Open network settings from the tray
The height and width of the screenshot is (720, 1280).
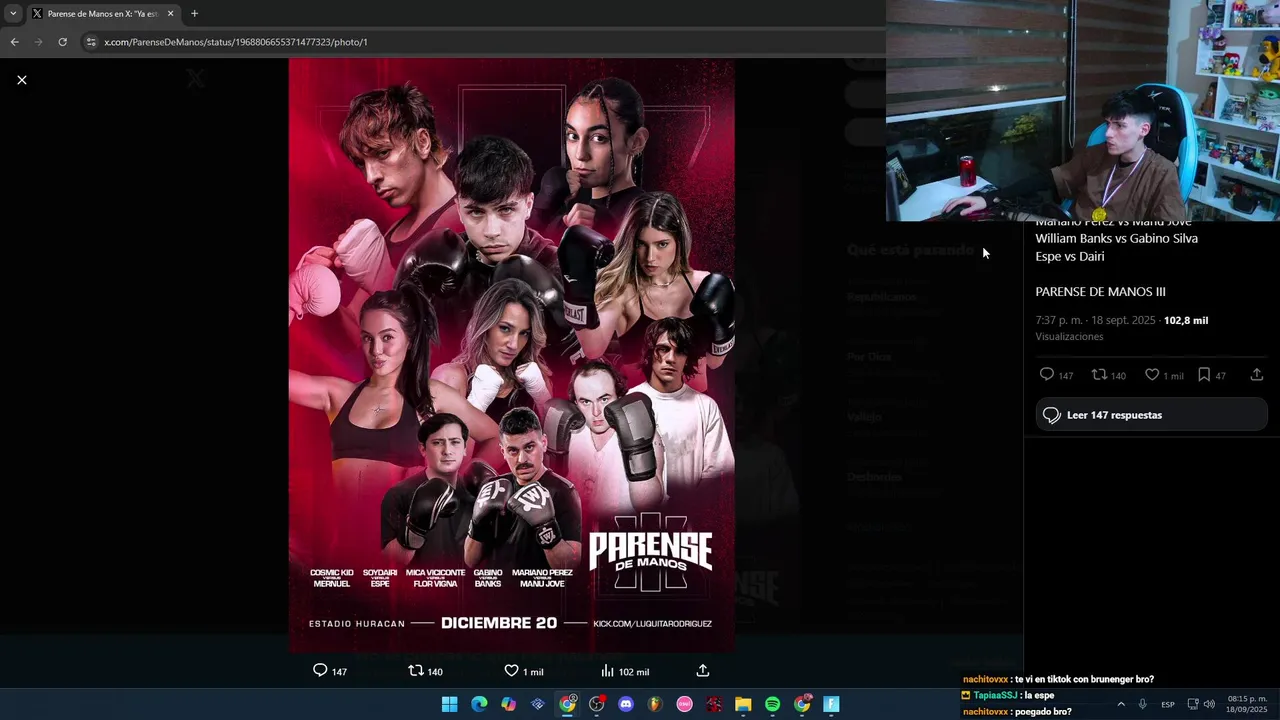click(x=1193, y=704)
